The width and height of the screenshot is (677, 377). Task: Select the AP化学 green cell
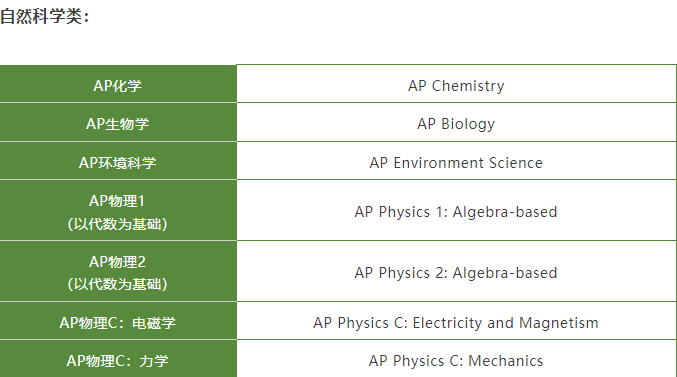tap(118, 84)
